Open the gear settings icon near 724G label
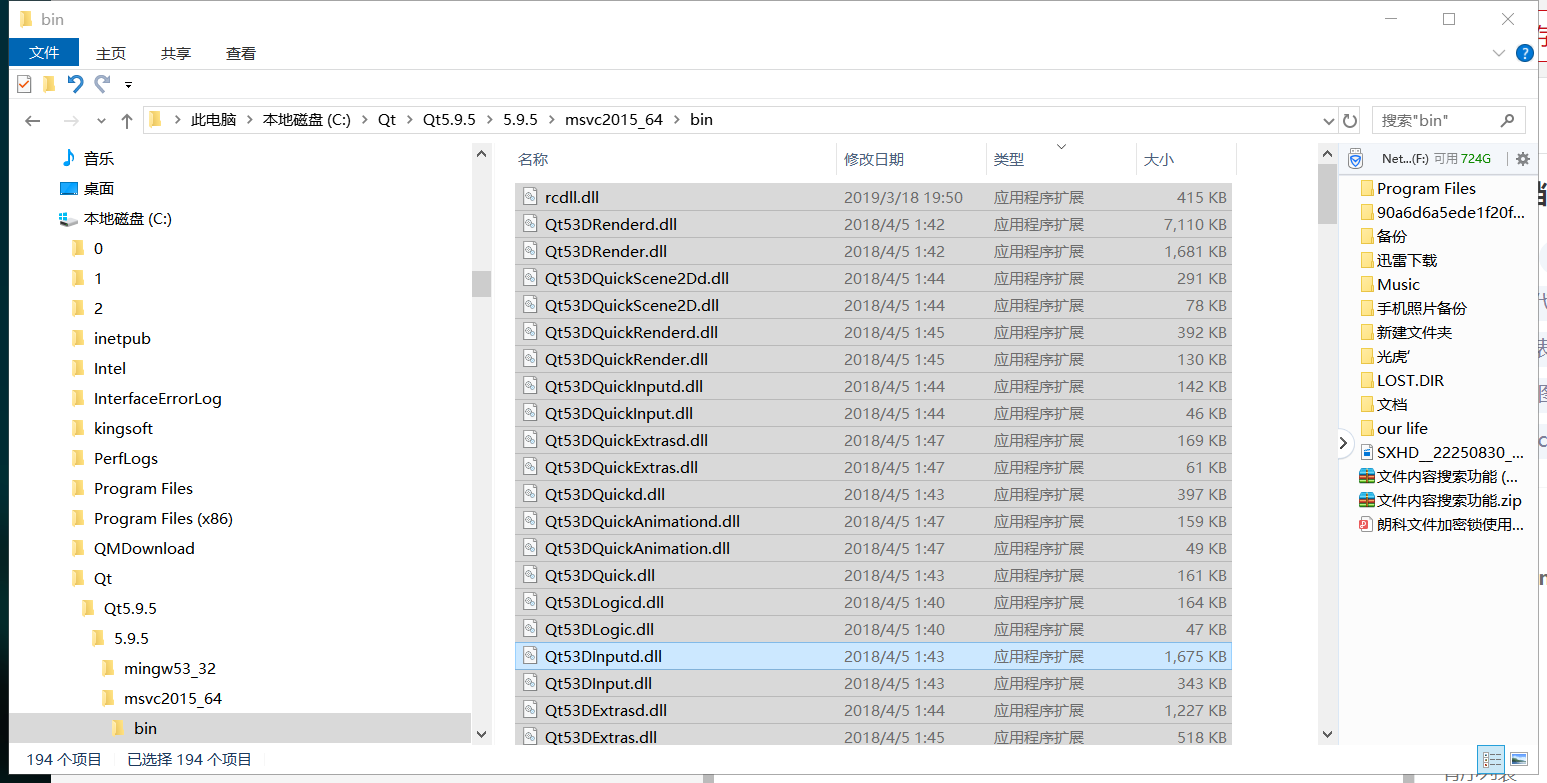 coord(1522,158)
